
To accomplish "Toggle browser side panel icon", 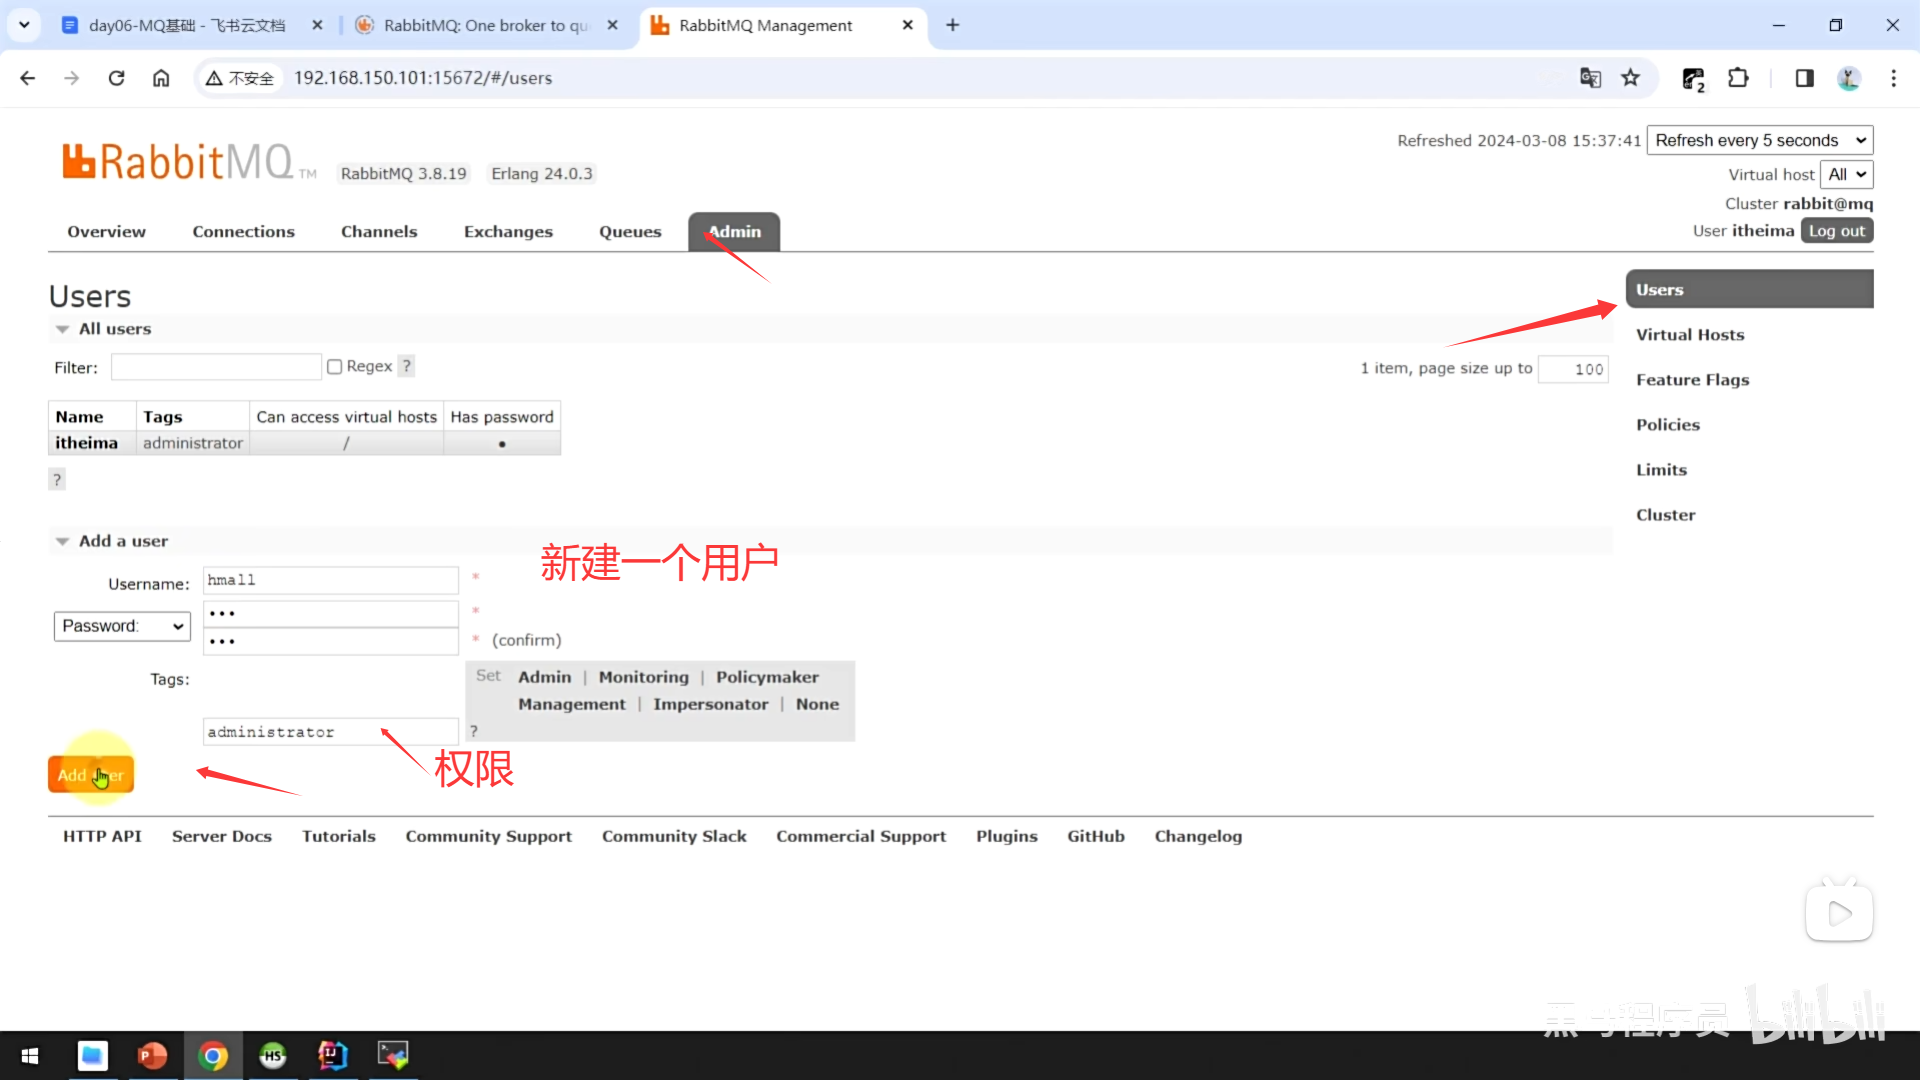I will pyautogui.click(x=1804, y=78).
